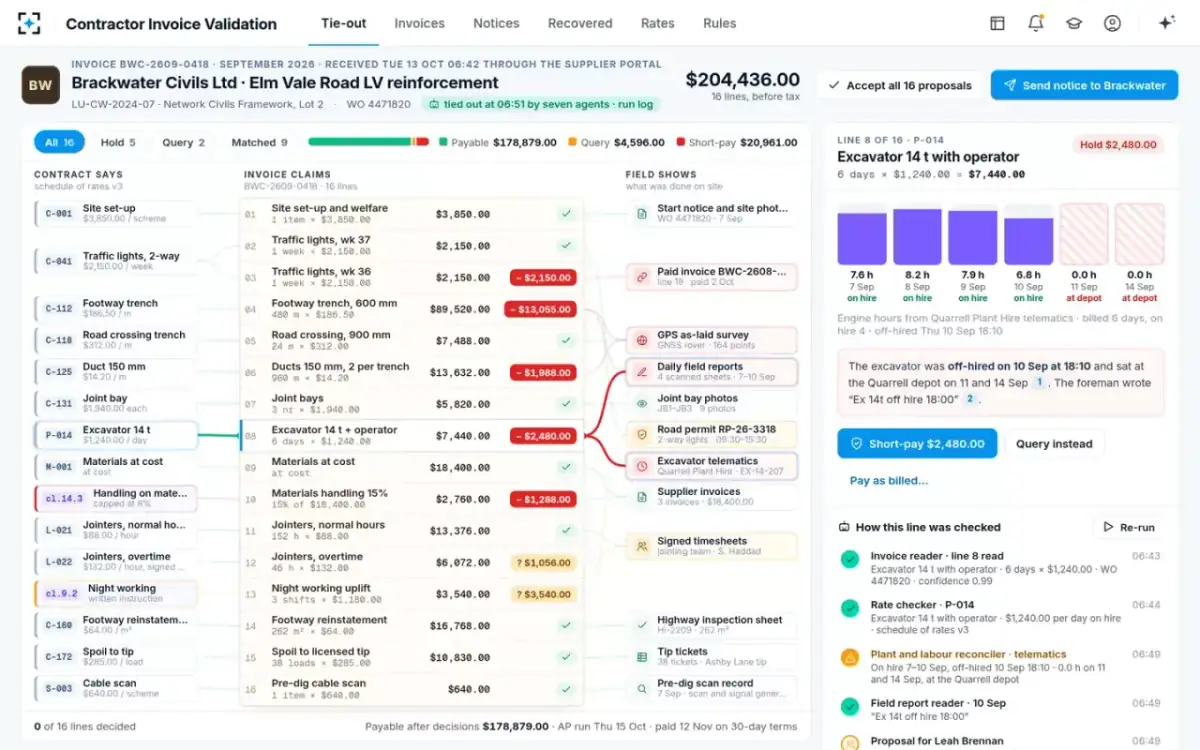Click GPS as-laid survey globe icon

pyautogui.click(x=642, y=340)
